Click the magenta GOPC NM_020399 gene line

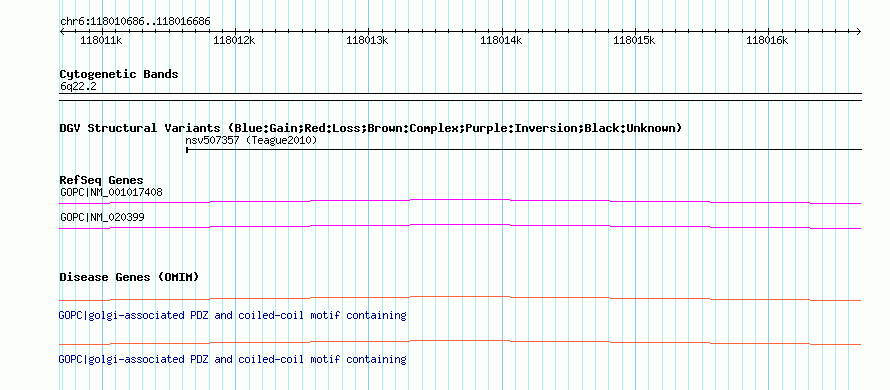[x=460, y=227]
